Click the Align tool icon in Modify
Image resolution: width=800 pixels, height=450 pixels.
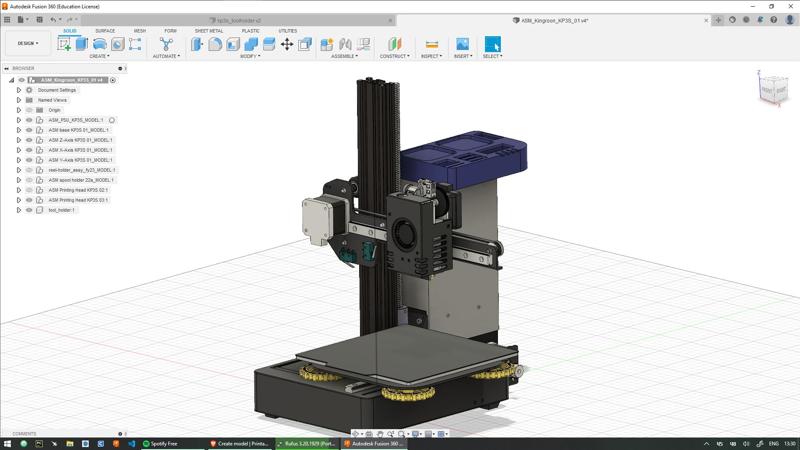coord(305,44)
